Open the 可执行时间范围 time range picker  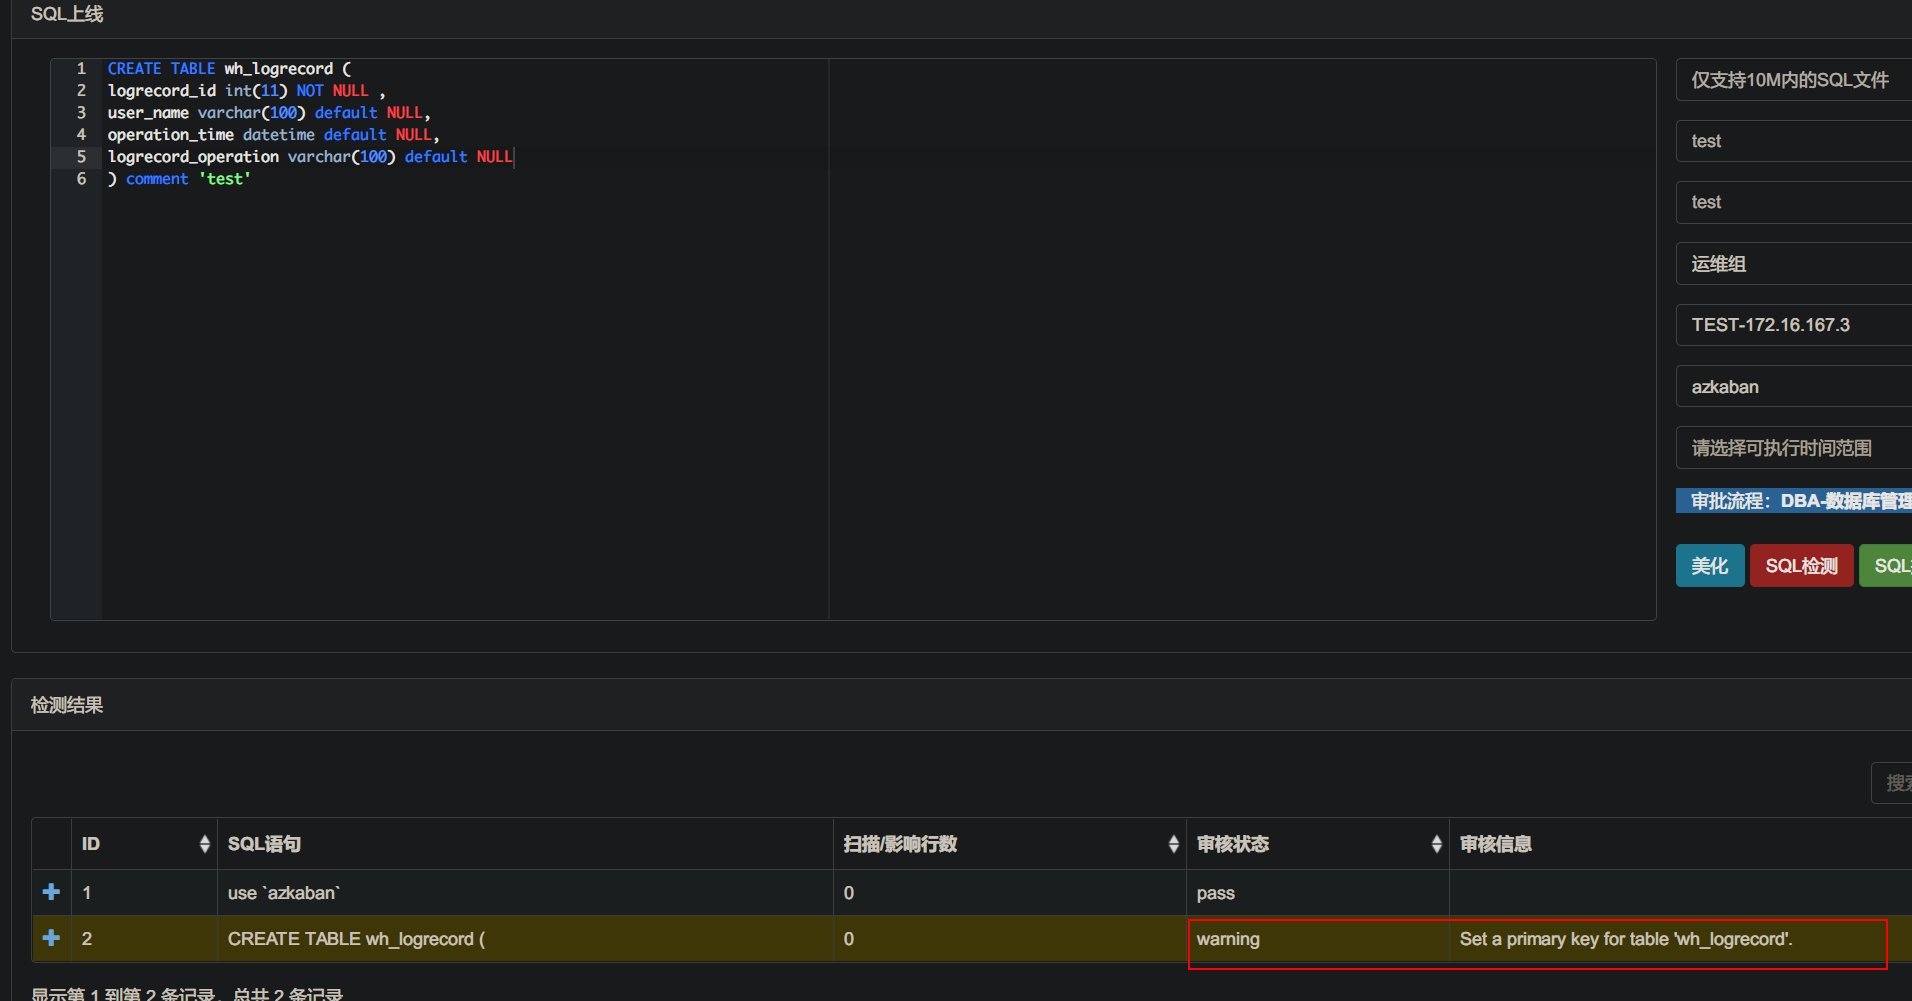(1790, 447)
